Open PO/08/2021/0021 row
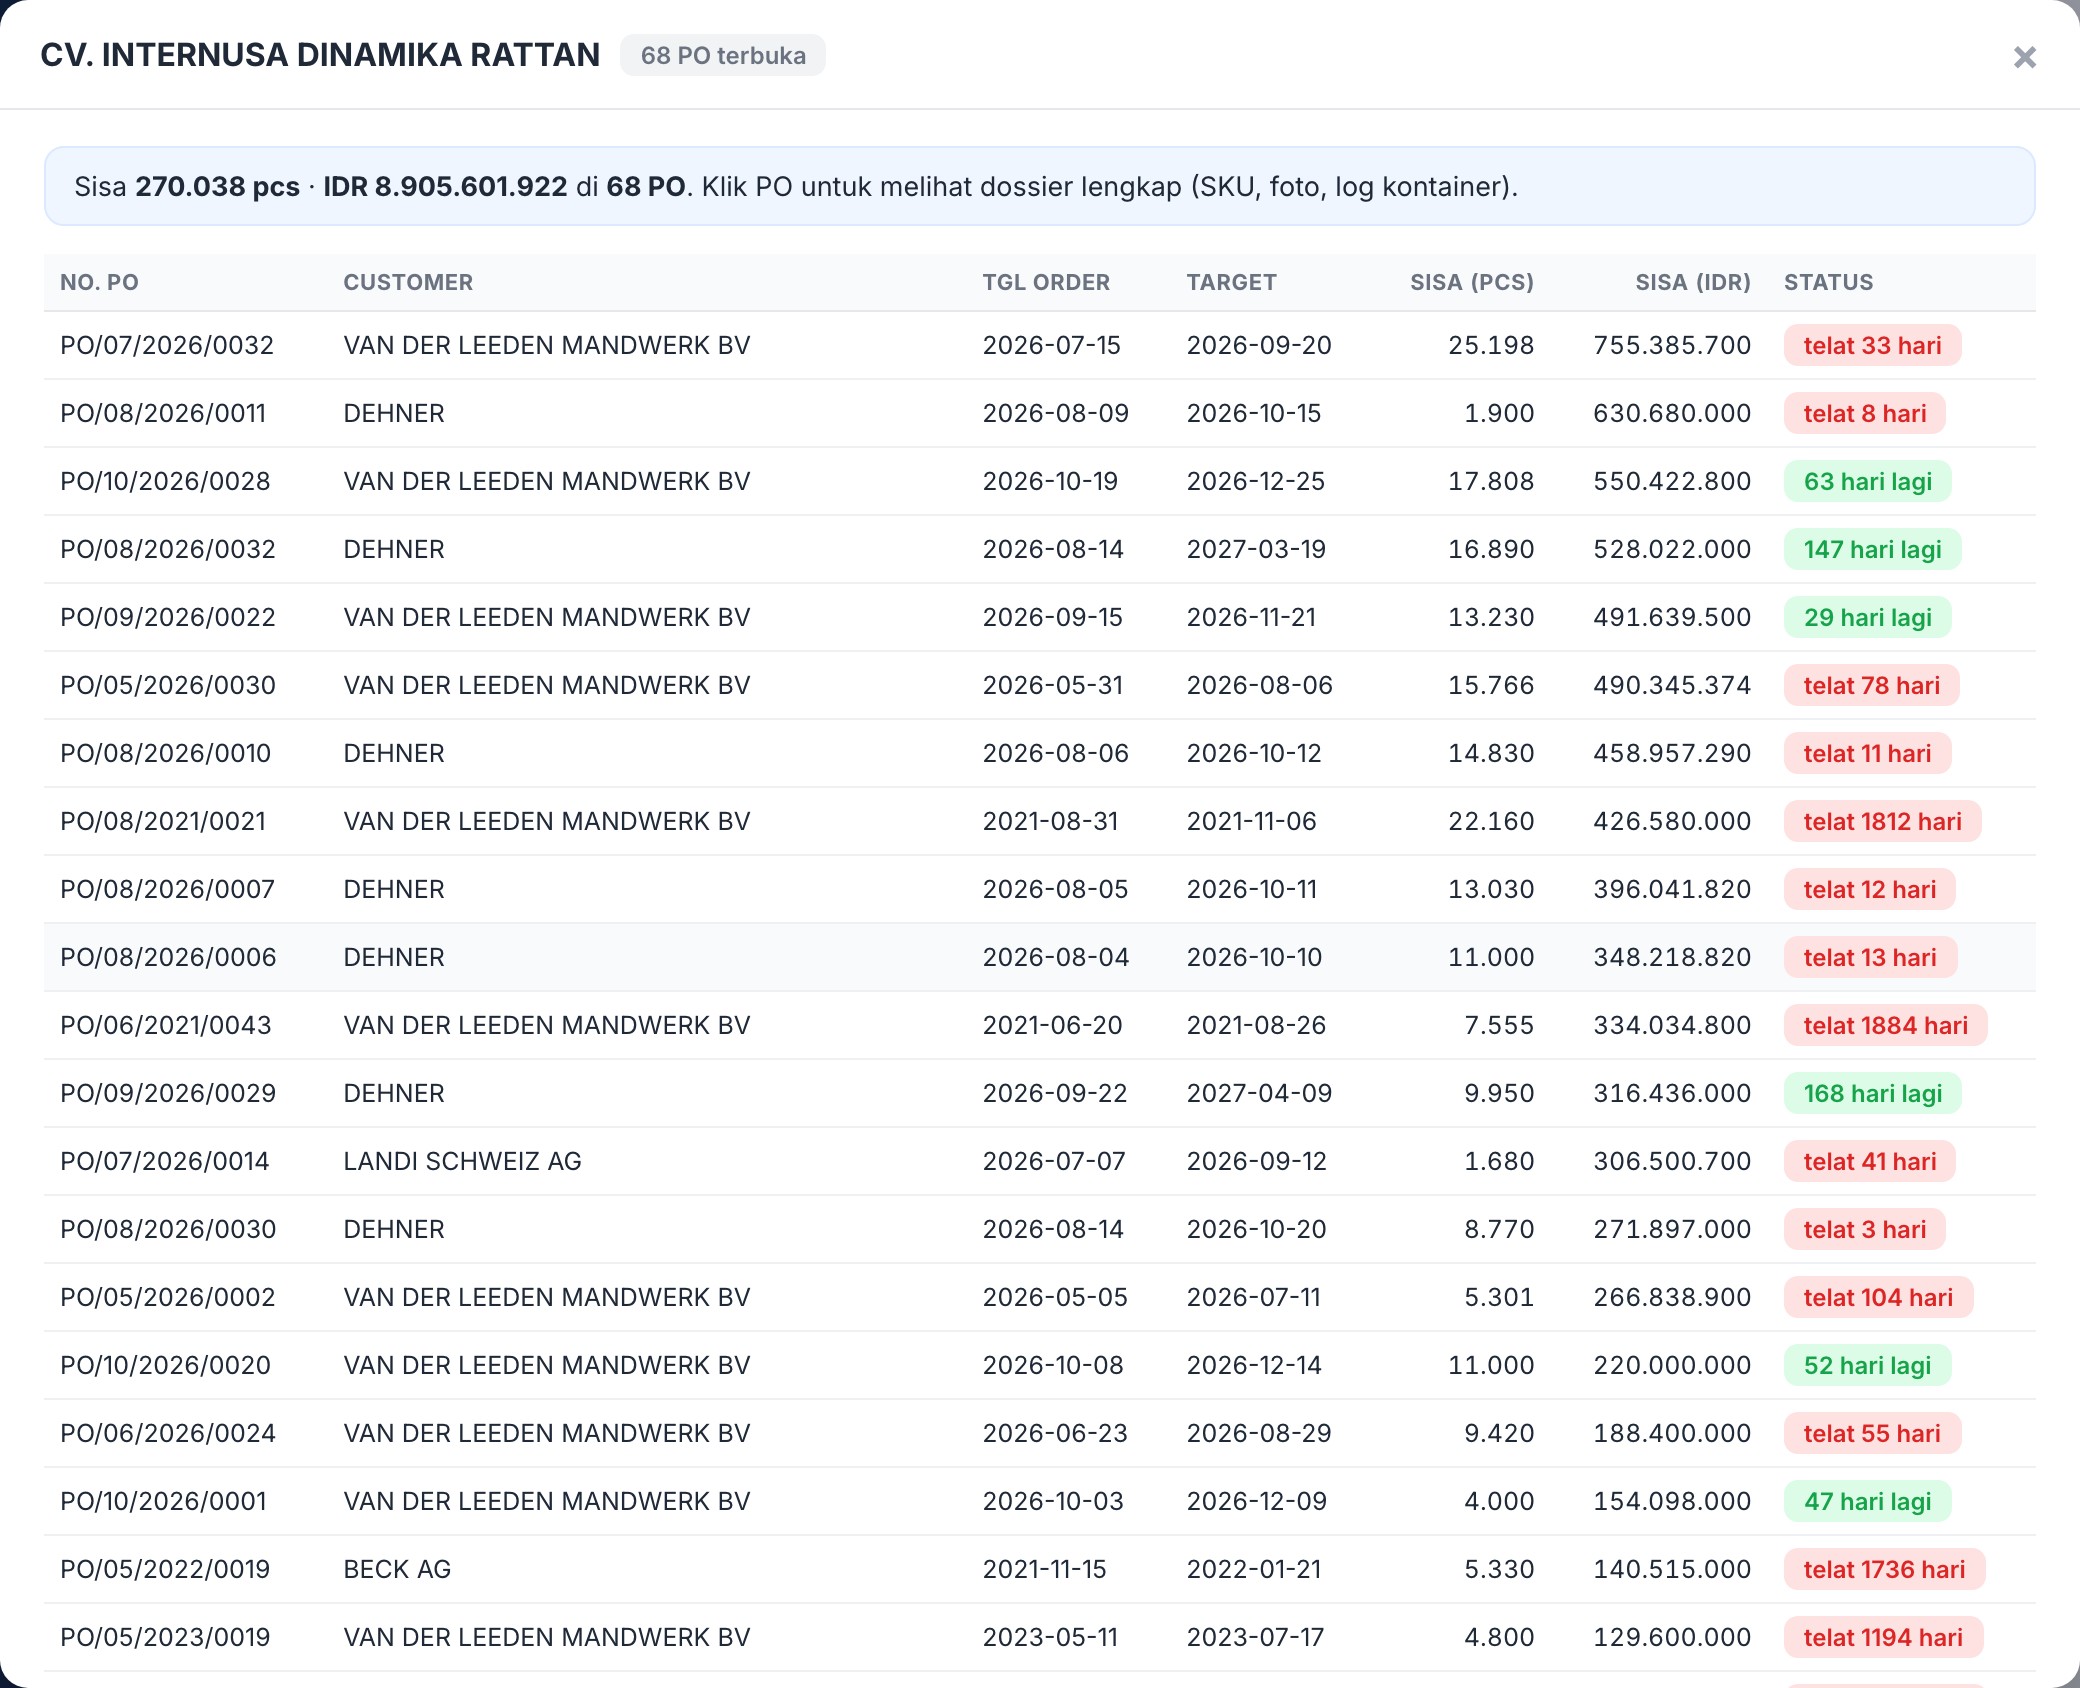This screenshot has width=2080, height=1688. coord(1040,821)
